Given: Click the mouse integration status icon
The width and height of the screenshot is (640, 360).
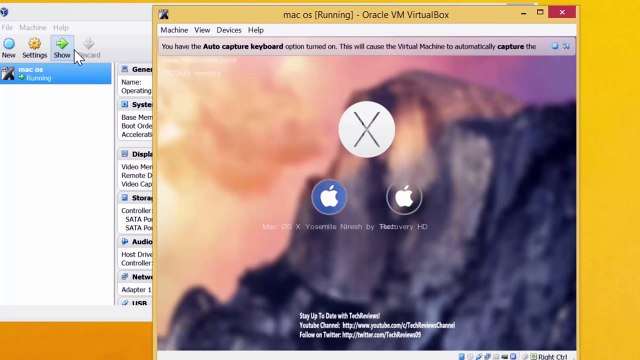Looking at the screenshot, I should pyautogui.click(x=525, y=356).
